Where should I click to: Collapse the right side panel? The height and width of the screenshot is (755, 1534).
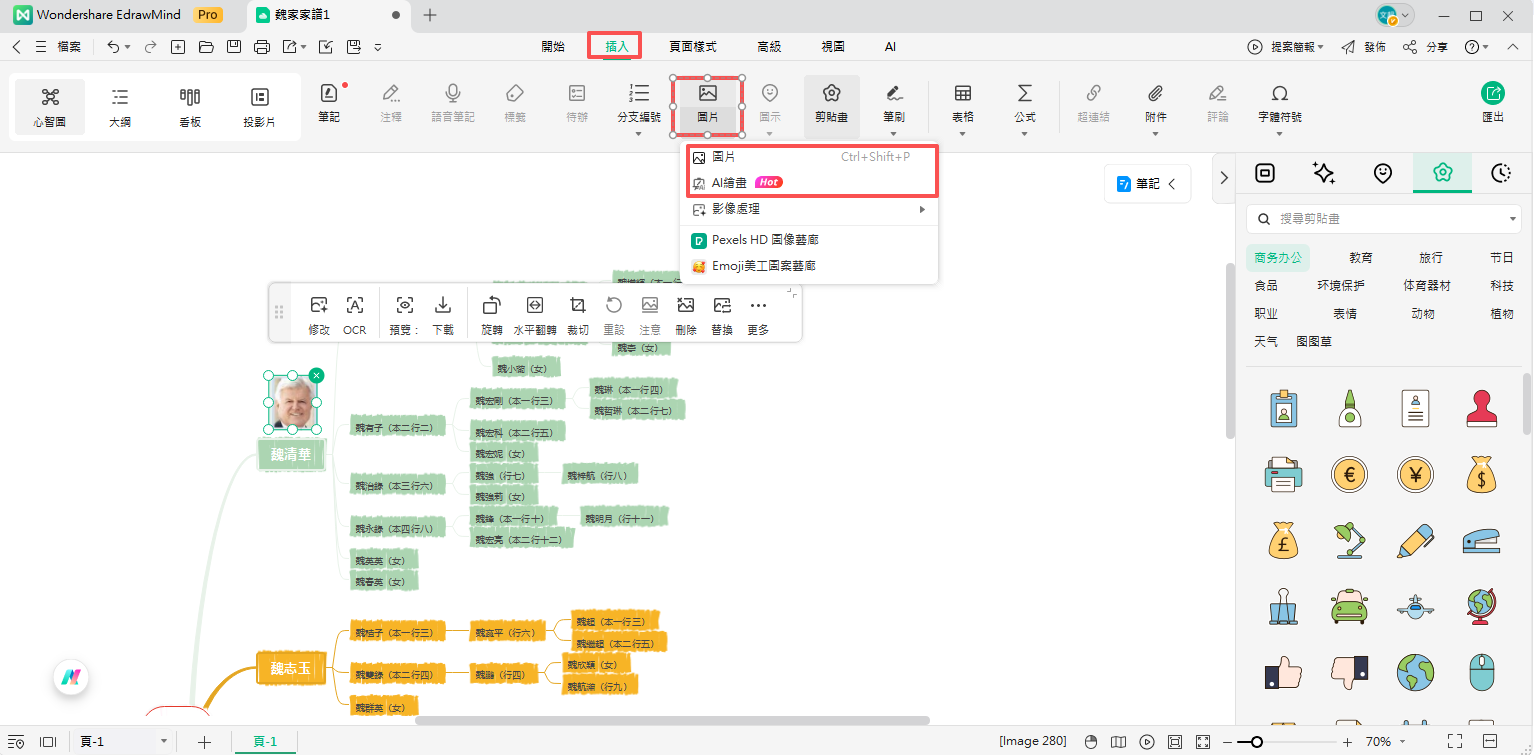pos(1223,178)
